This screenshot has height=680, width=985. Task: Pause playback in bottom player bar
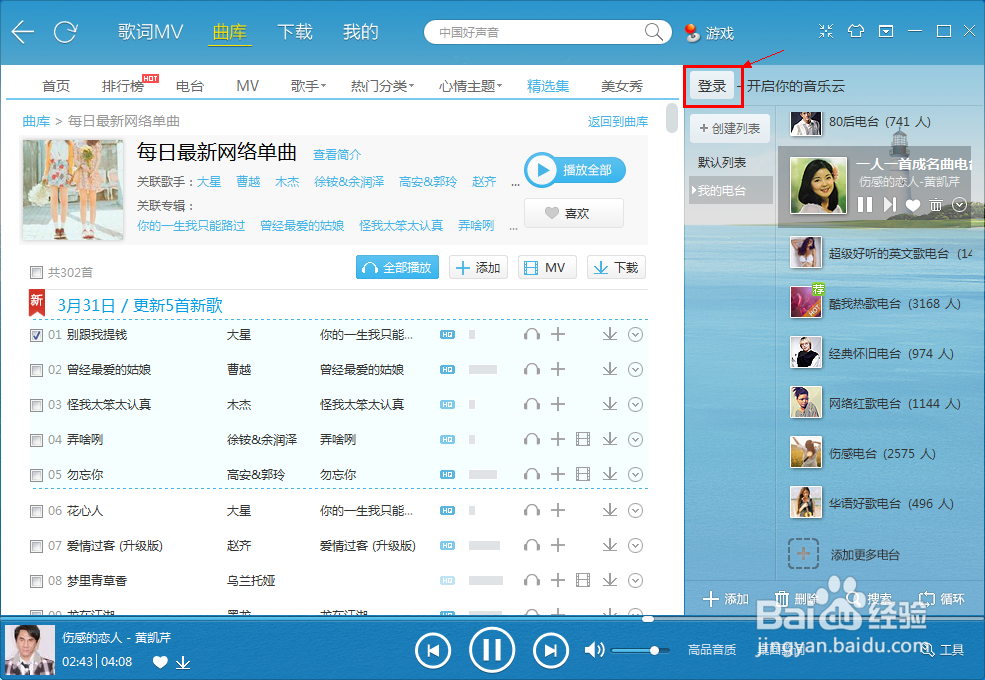pyautogui.click(x=492, y=650)
